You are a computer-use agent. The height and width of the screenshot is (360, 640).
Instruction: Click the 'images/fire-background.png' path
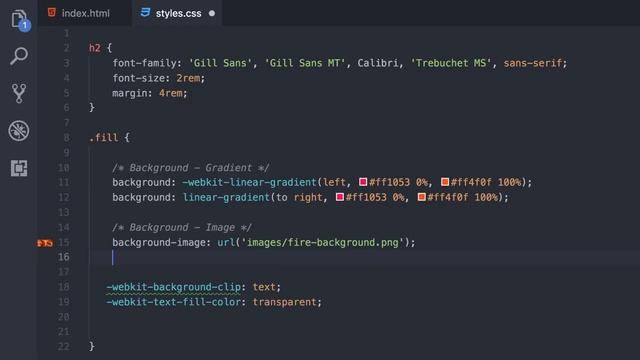click(322, 242)
